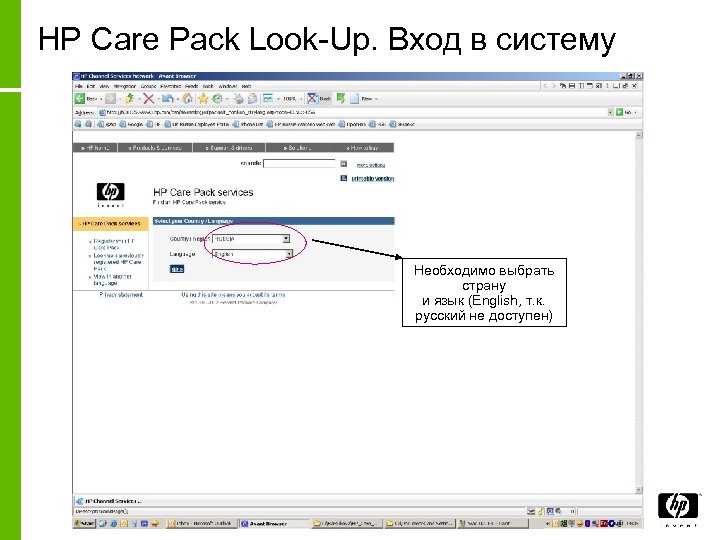The image size is (720, 540).
Task: Click the printable version link
Action: click(x=372, y=179)
